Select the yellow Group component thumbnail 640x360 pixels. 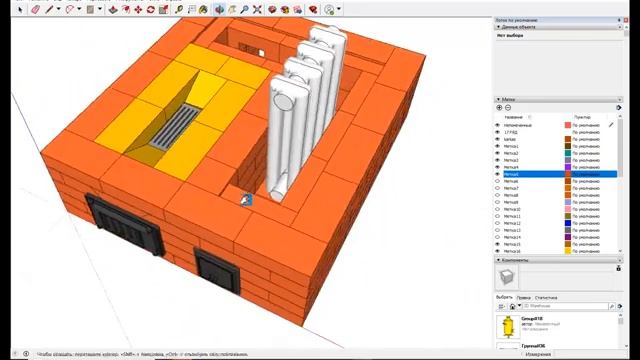[x=508, y=327]
